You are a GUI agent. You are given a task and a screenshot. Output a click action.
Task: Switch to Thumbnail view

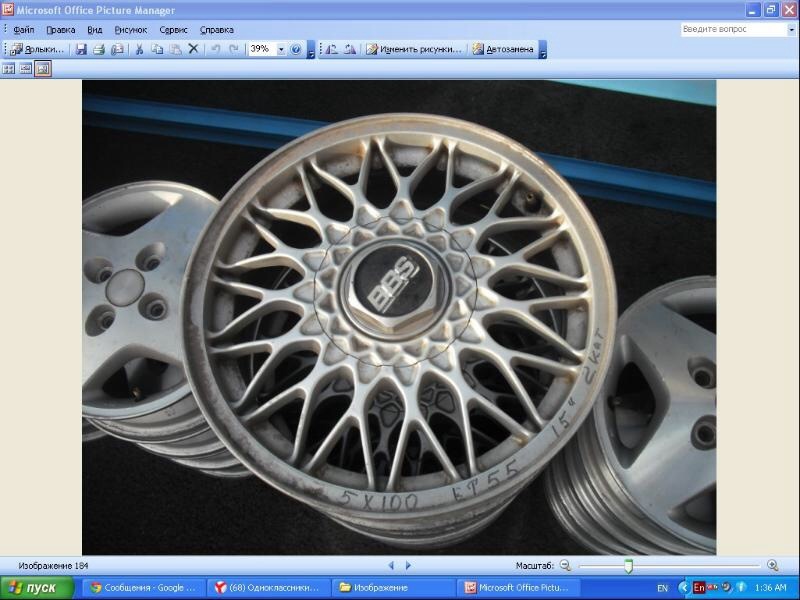pos(9,68)
